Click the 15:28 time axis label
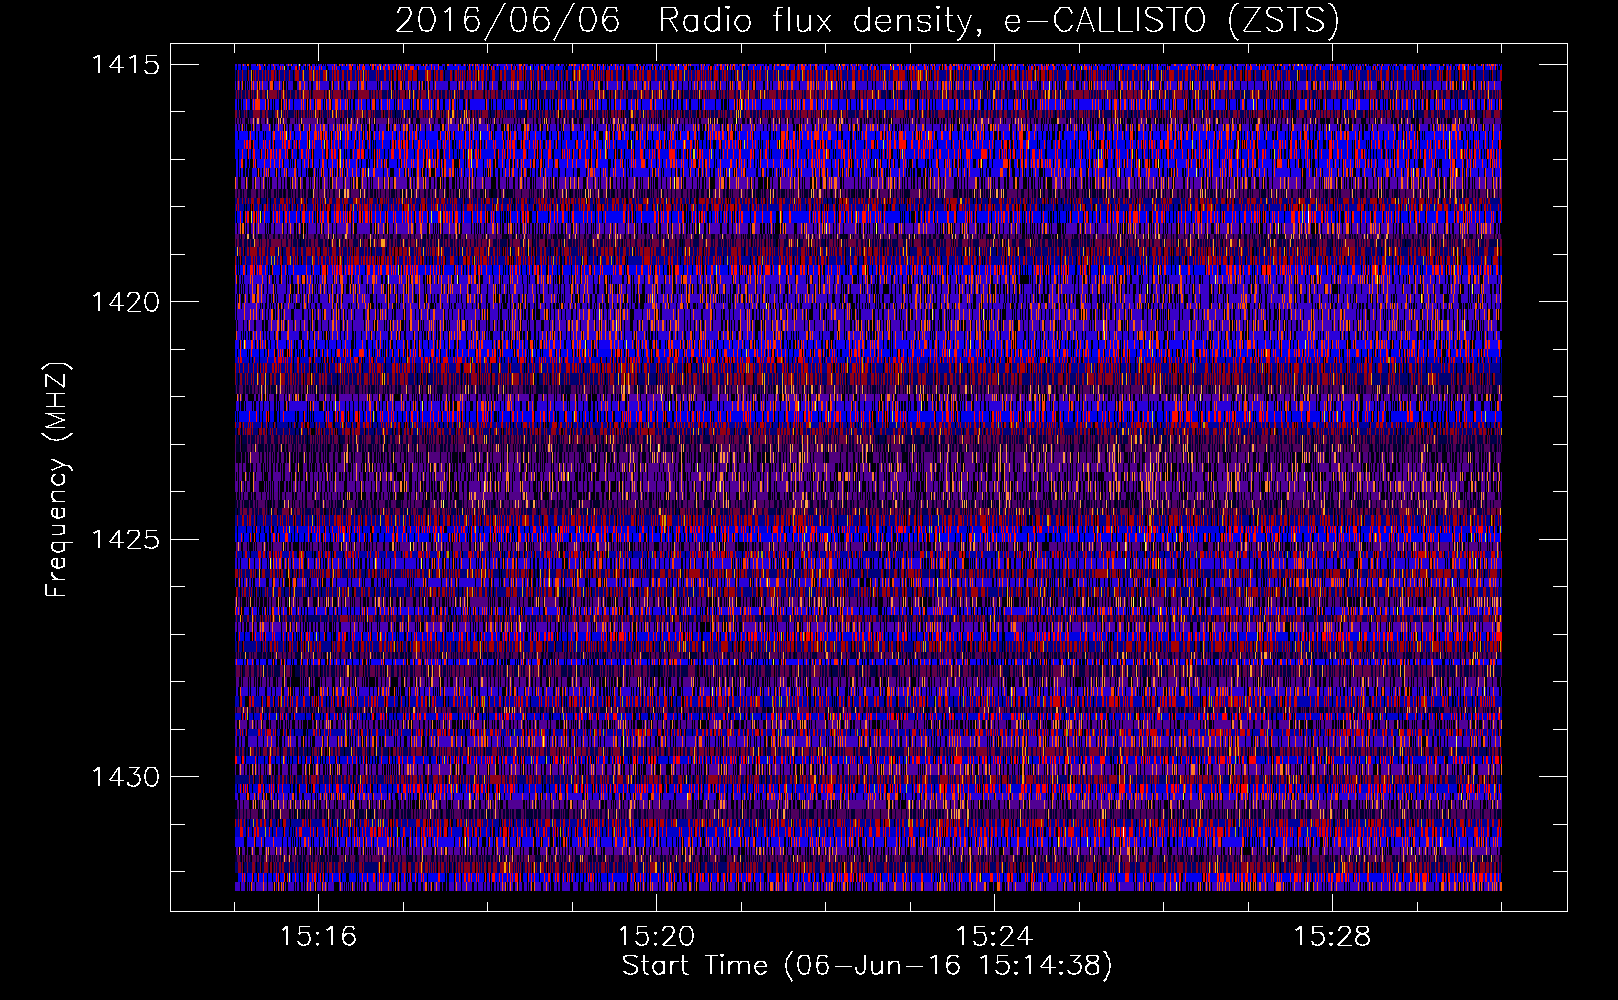Image resolution: width=1618 pixels, height=1000 pixels. point(1332,937)
